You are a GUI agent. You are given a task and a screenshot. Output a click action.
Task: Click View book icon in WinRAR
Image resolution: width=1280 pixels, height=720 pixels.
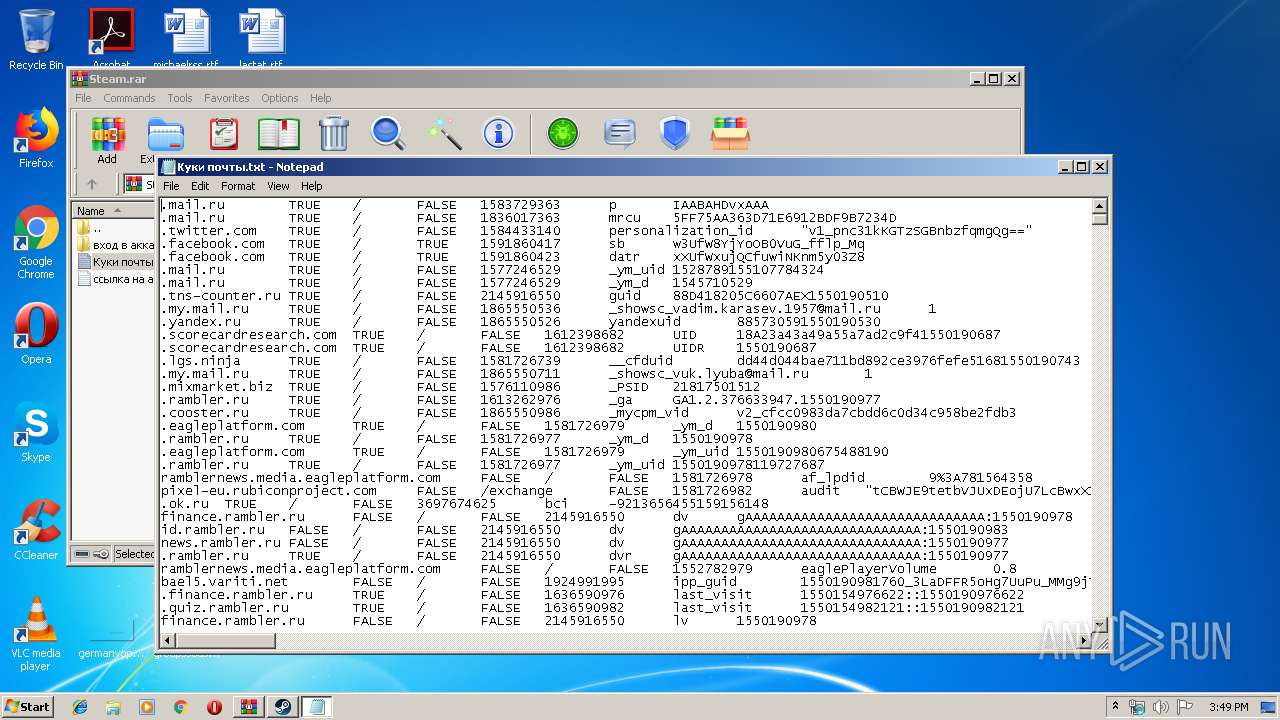tap(279, 134)
